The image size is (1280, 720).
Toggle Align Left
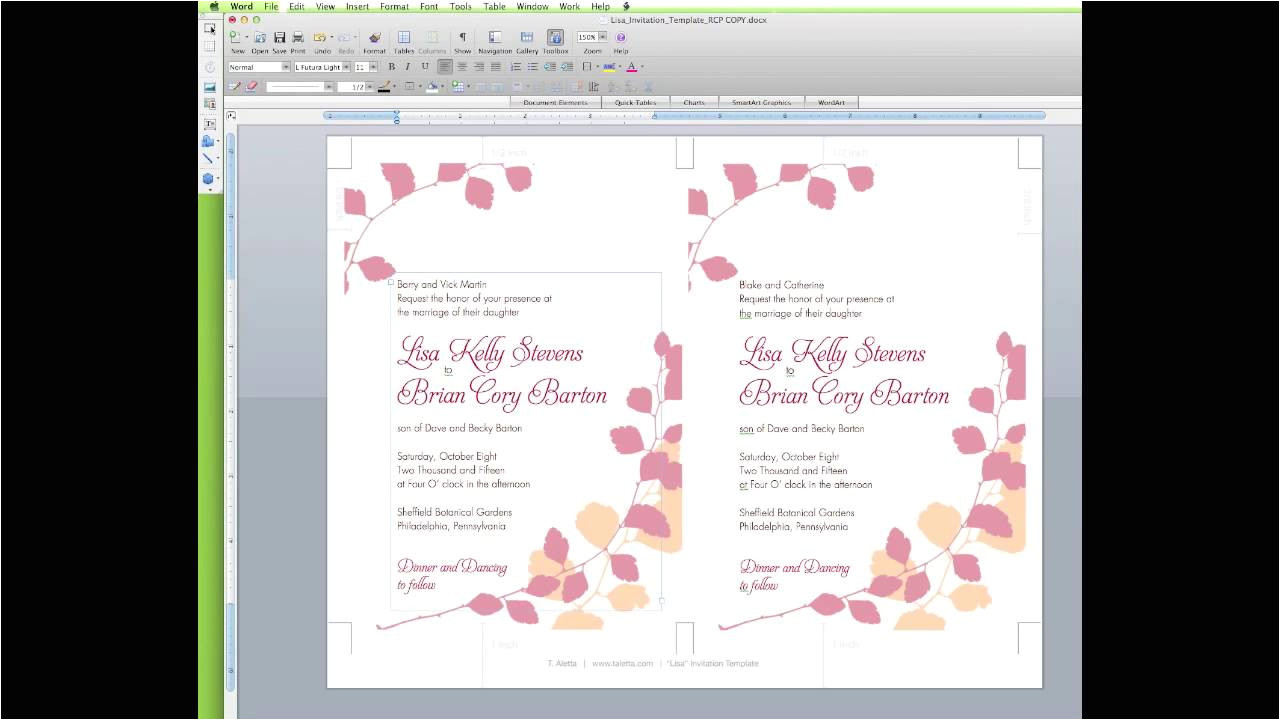pyautogui.click(x=445, y=67)
